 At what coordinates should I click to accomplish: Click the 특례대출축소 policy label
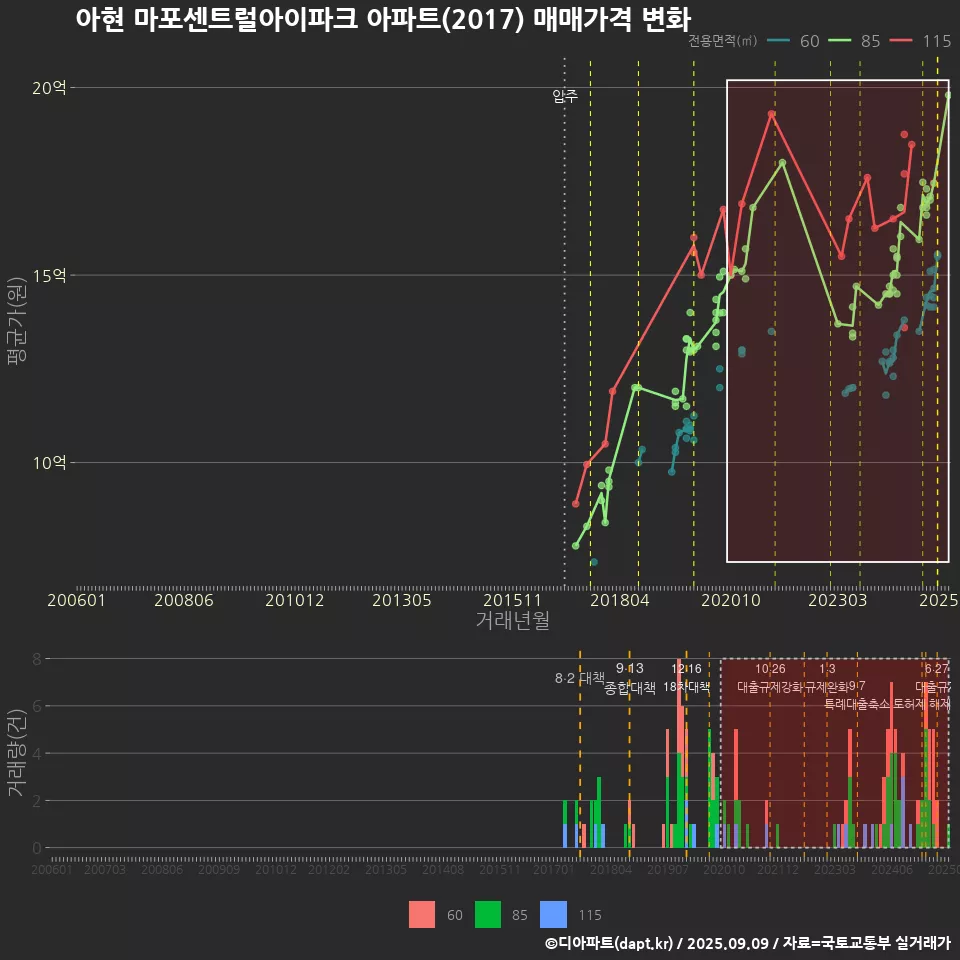click(x=857, y=704)
